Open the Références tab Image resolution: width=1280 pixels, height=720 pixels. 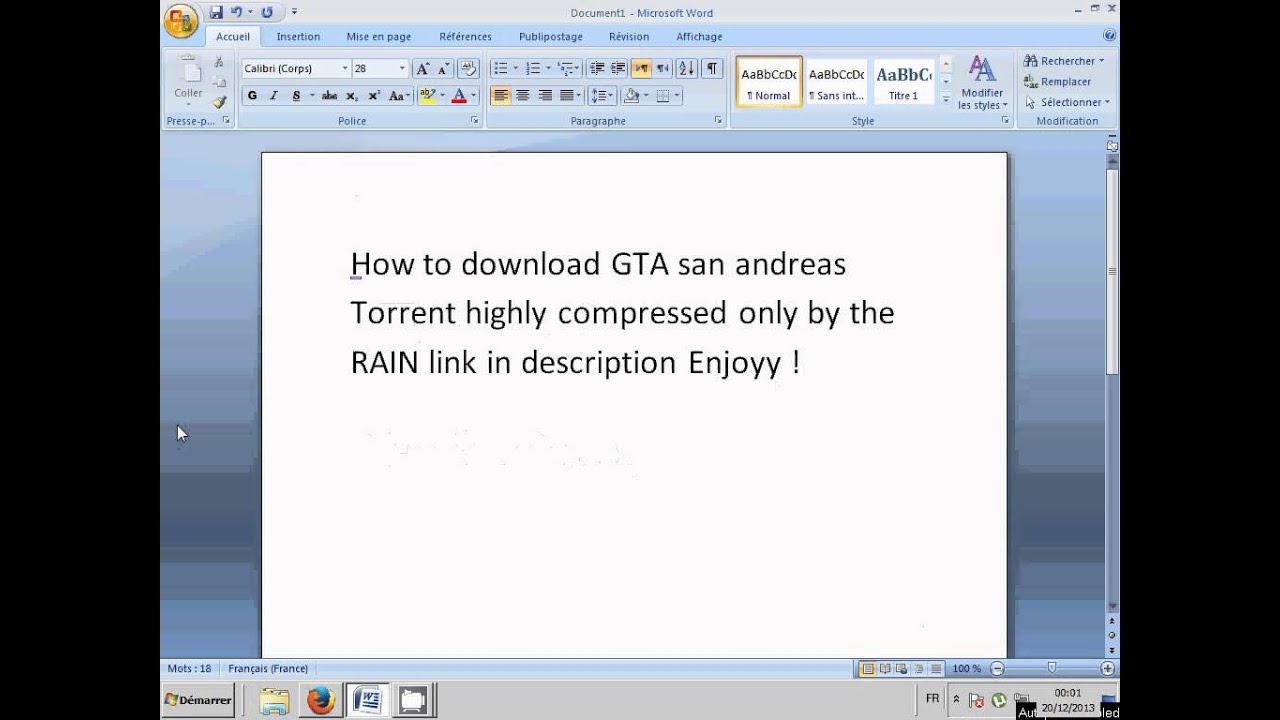coord(465,36)
